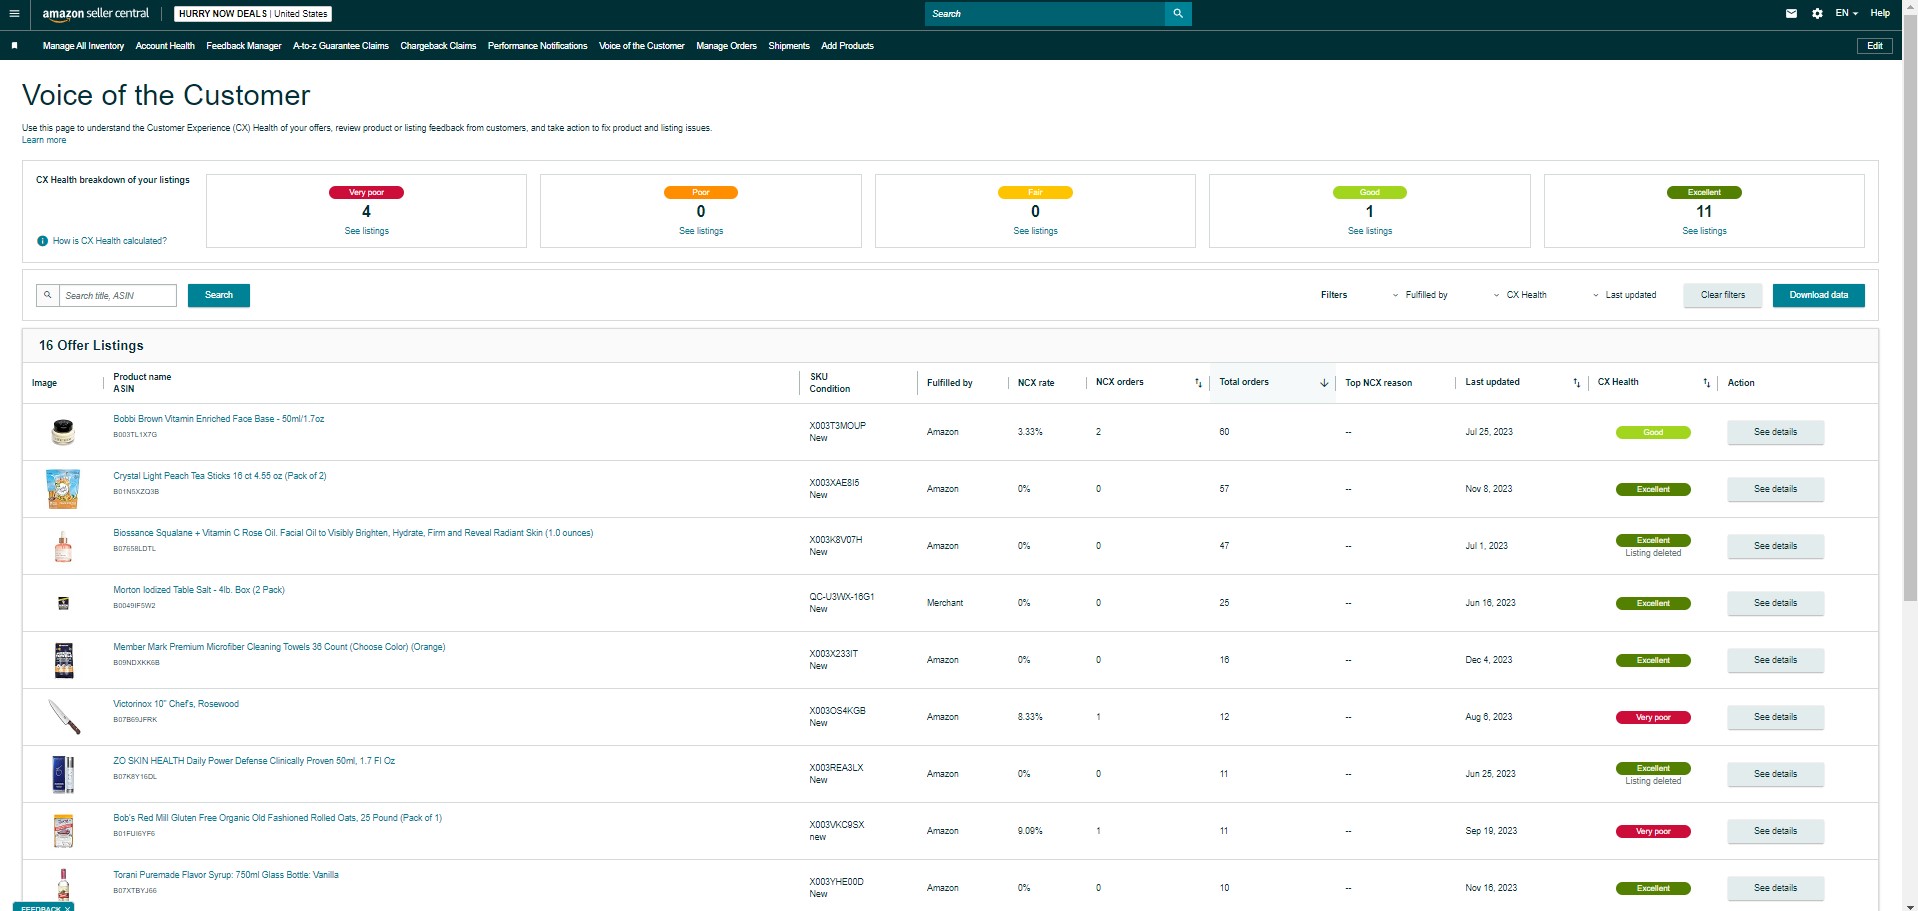Viewport: 1918px width, 911px height.
Task: Open the settings gear icon
Action: [x=1817, y=14]
